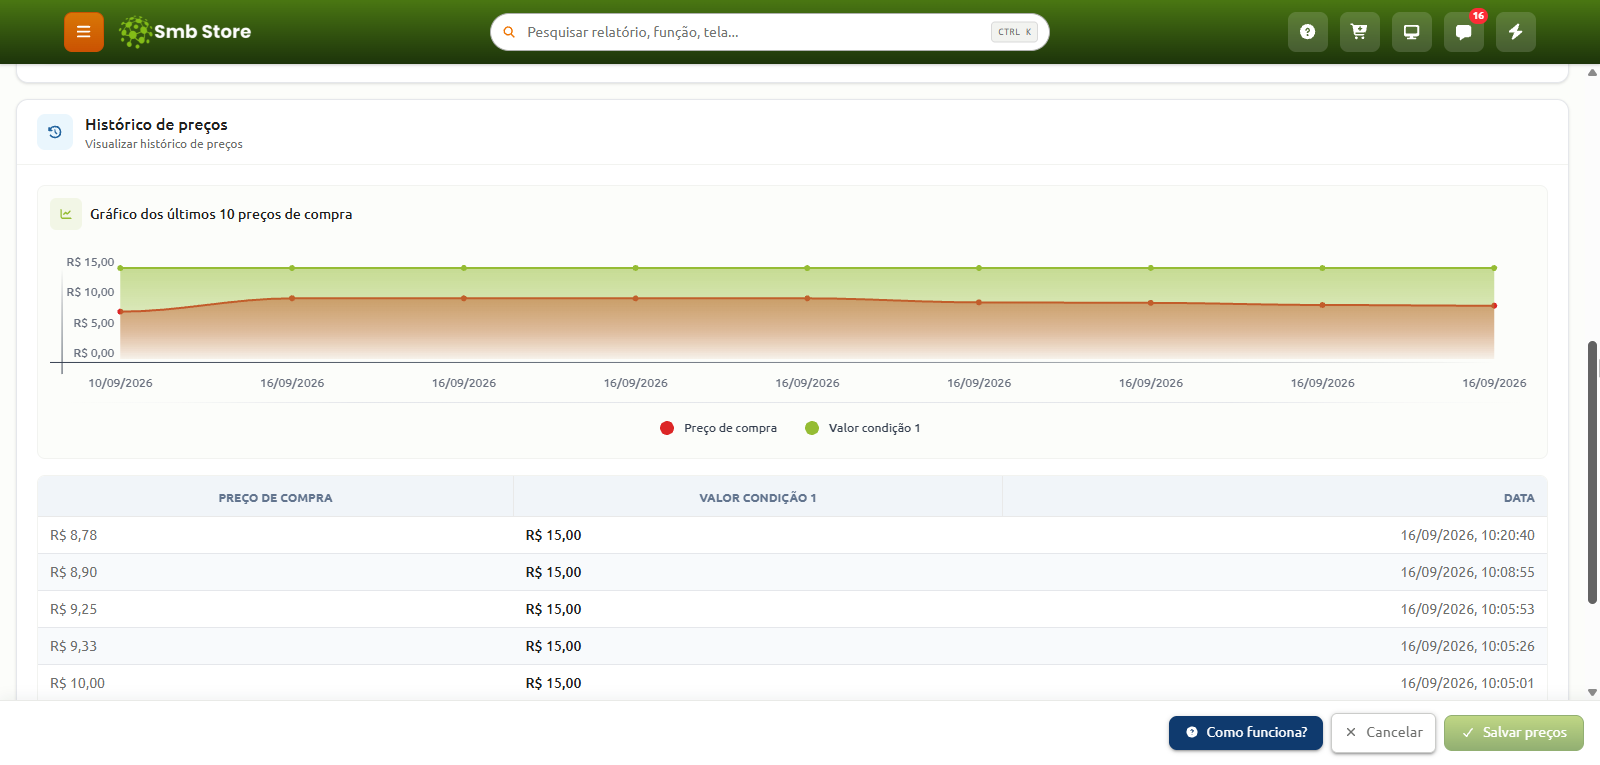The image size is (1600, 765).
Task: Click date 16/09/2026, 10:05:53
Action: tap(1467, 609)
